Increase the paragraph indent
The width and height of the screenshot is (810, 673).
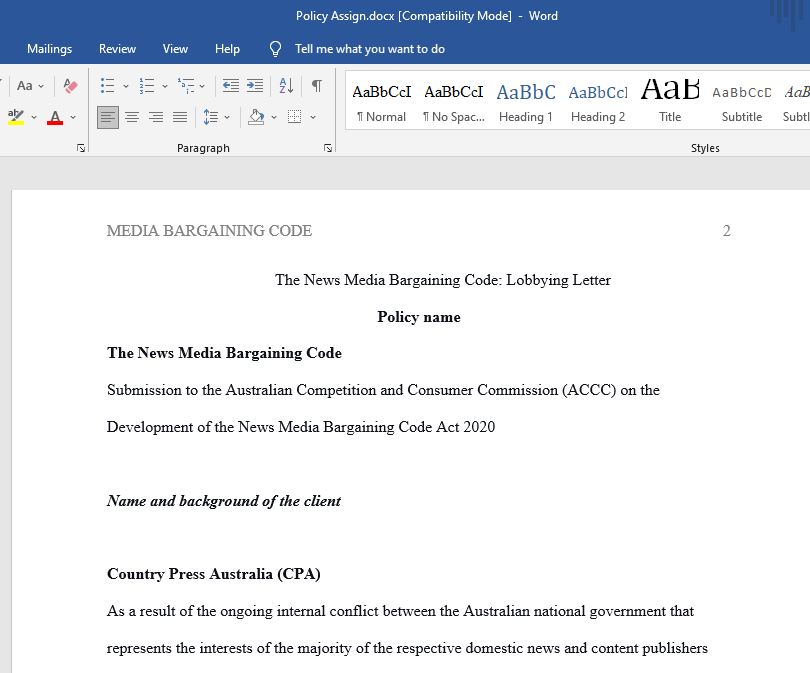255,86
